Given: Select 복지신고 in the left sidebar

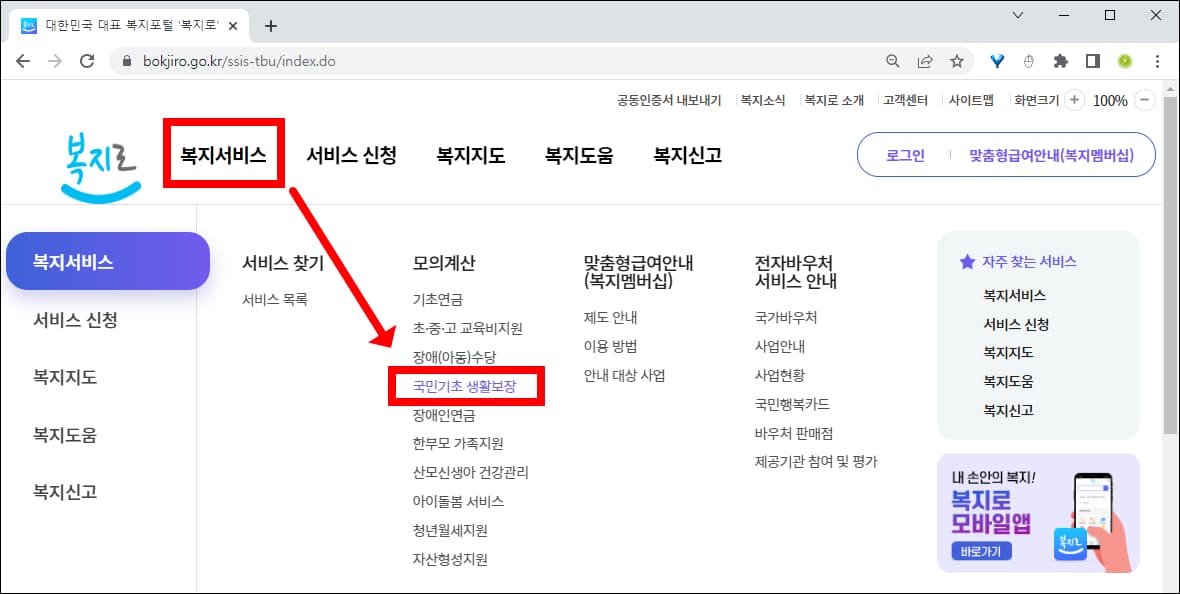Looking at the screenshot, I should [65, 492].
